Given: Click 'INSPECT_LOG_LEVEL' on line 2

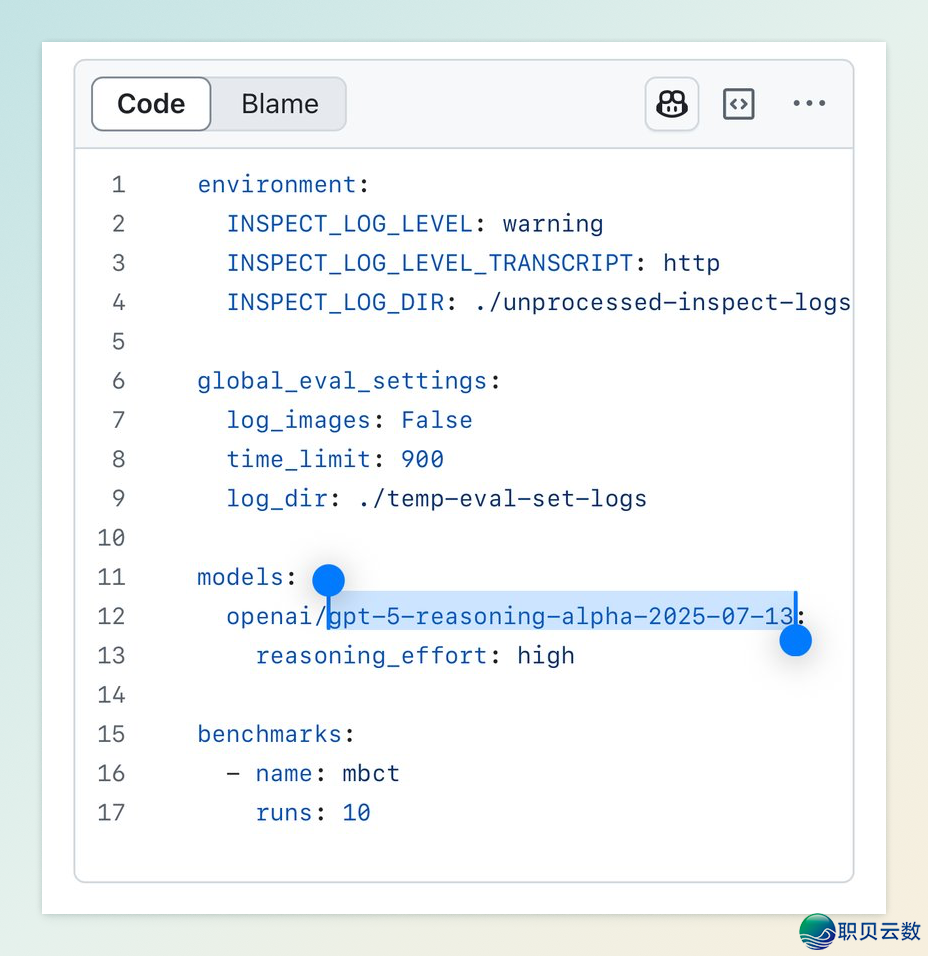Looking at the screenshot, I should (x=349, y=224).
